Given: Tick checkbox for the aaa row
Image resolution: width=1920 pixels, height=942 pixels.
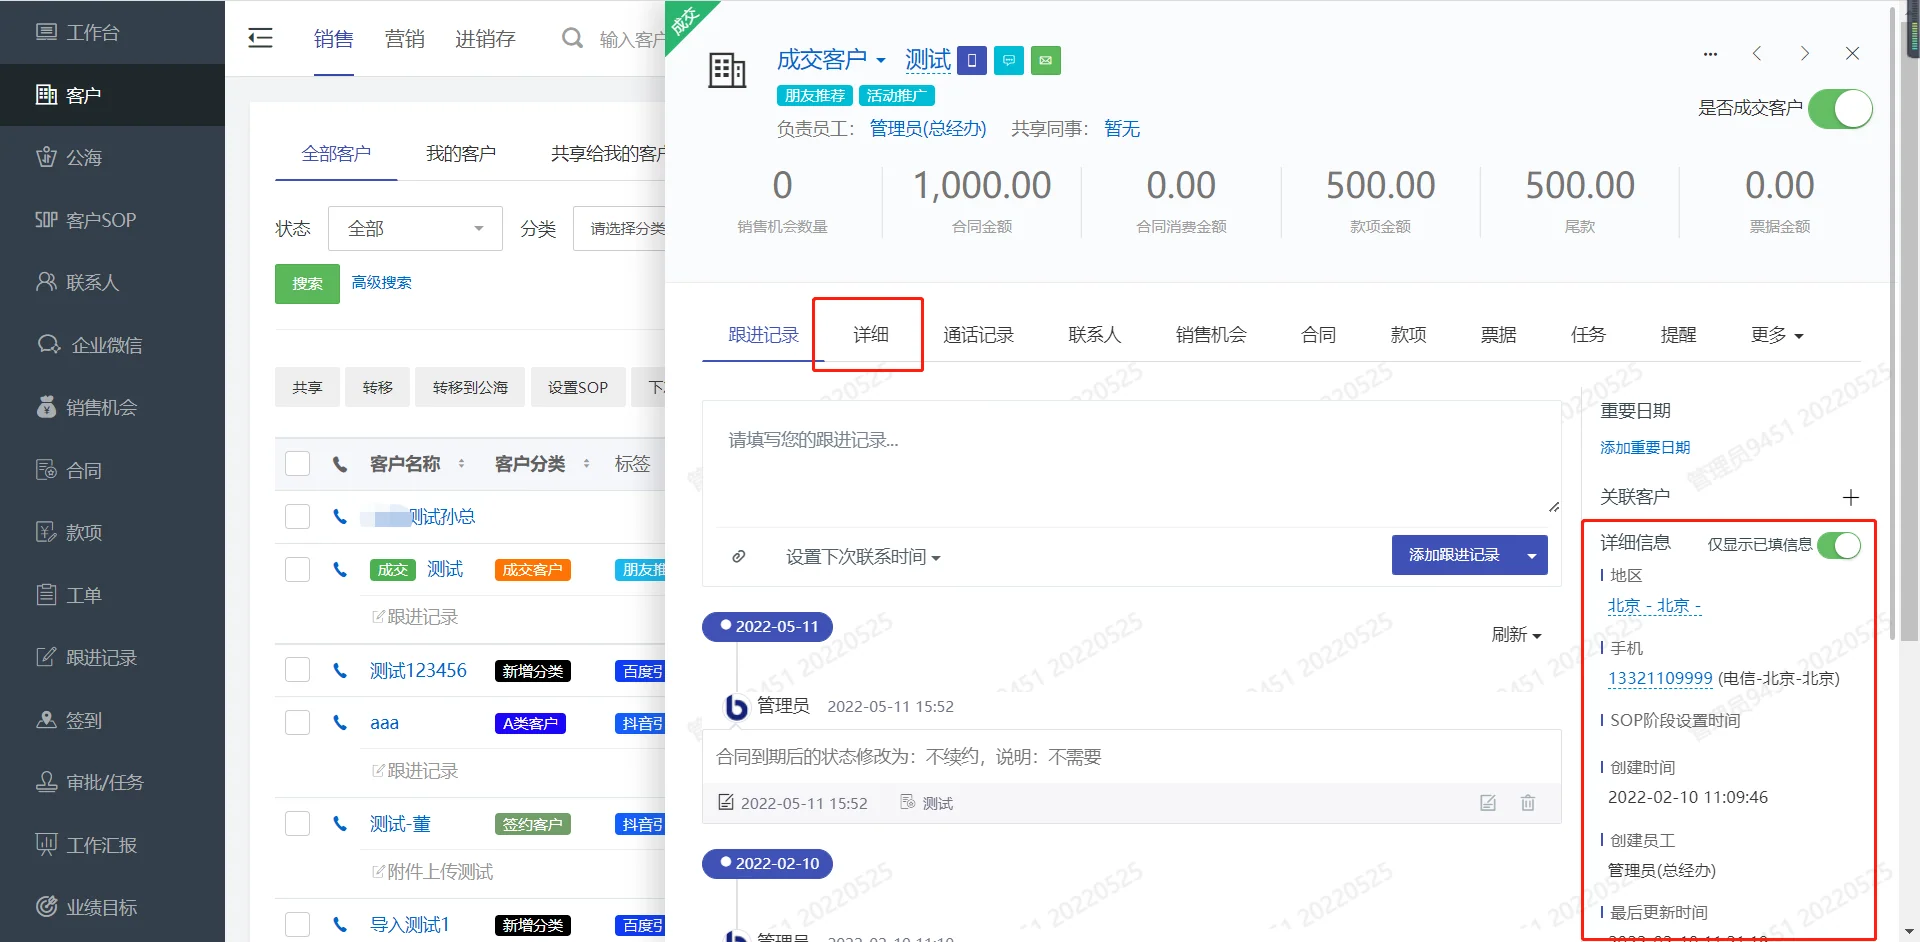Looking at the screenshot, I should tap(297, 723).
